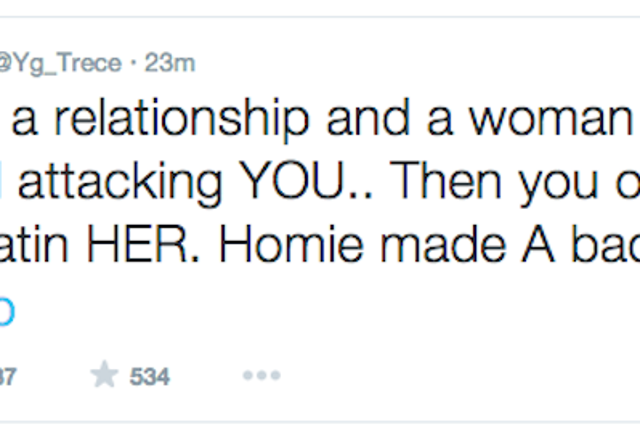640x427 pixels.
Task: Open the three-dot more options menu
Action: (262, 375)
